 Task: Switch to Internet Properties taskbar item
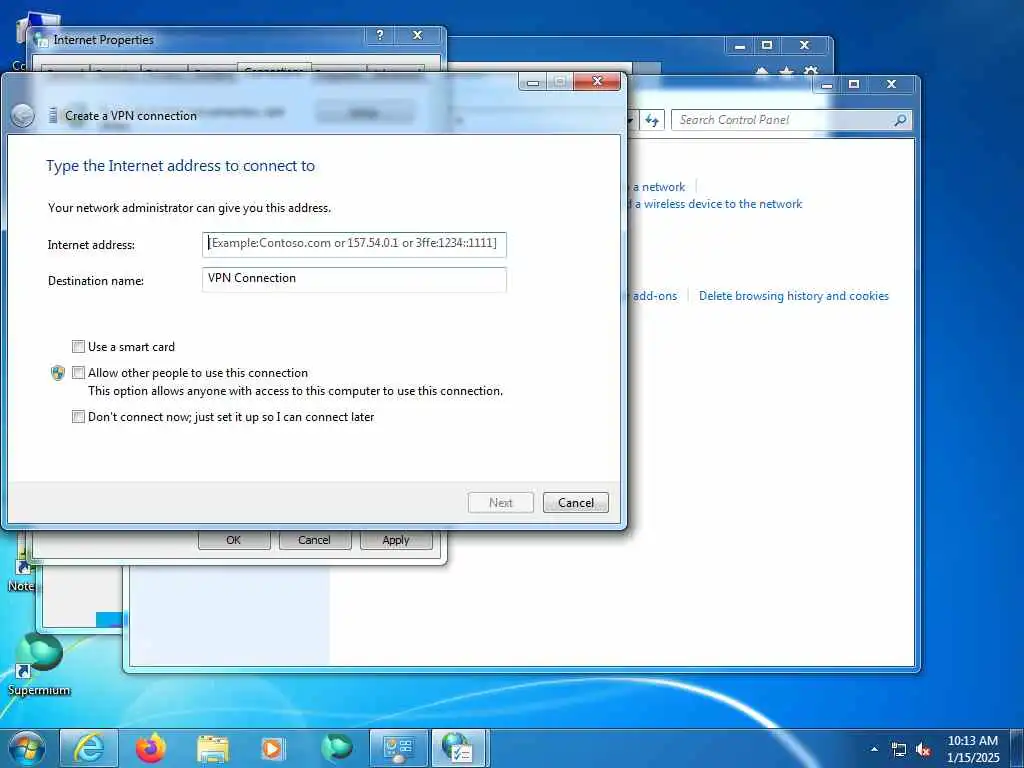click(460, 748)
